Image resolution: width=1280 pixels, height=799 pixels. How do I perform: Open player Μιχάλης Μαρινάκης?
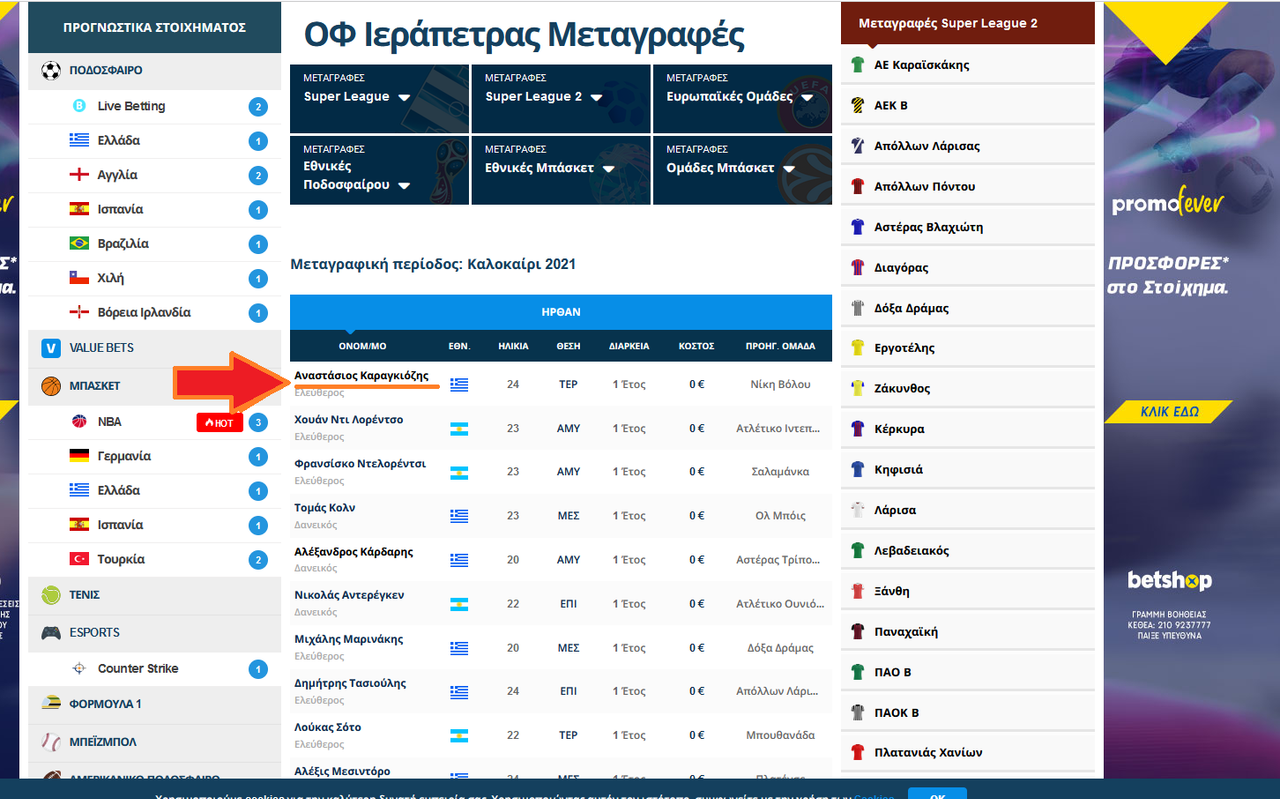tap(349, 639)
